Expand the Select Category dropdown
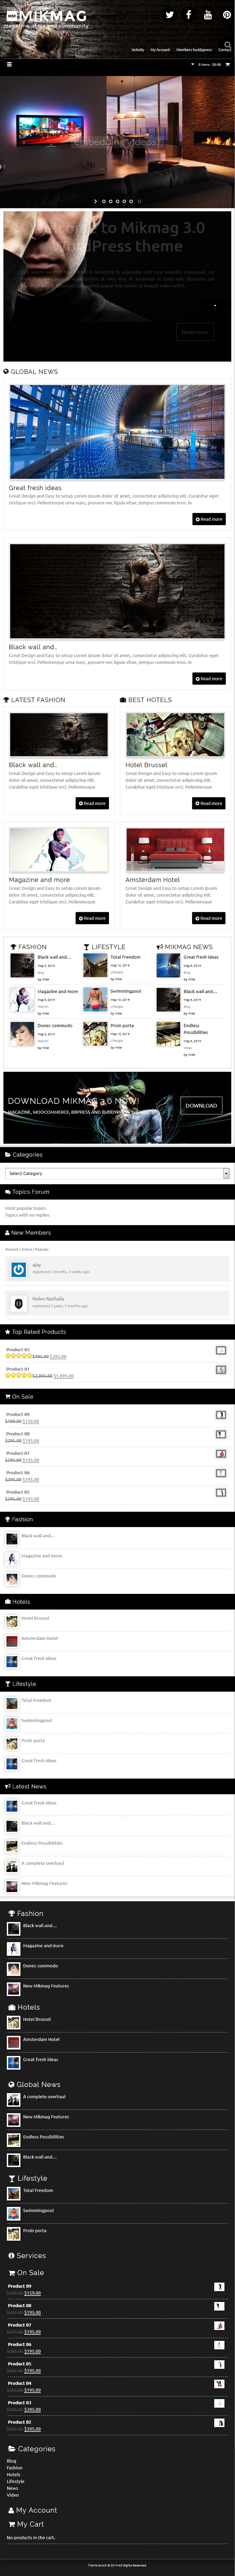 point(117,1173)
